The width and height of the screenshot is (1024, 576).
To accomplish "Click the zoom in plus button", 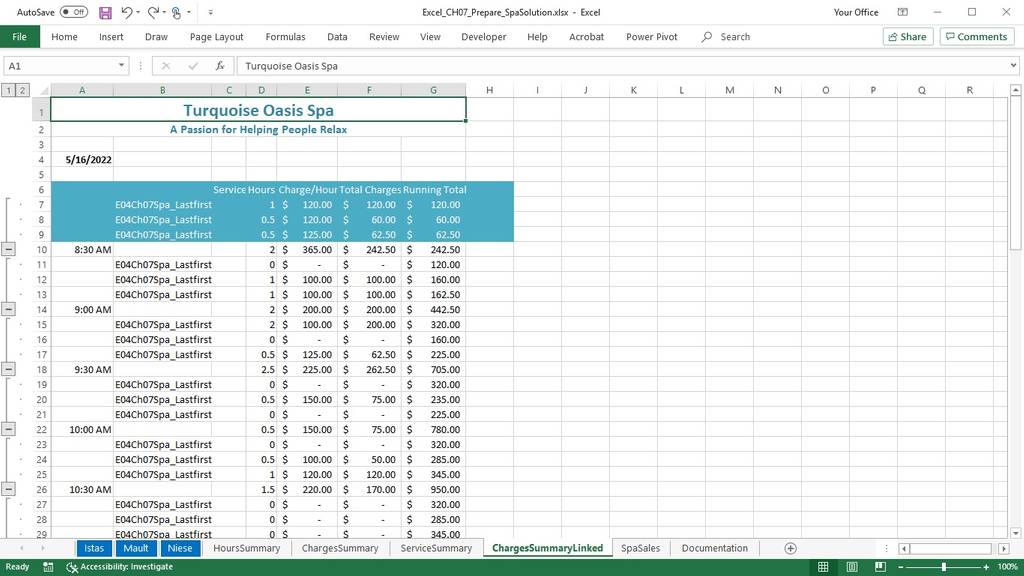I will tap(986, 567).
